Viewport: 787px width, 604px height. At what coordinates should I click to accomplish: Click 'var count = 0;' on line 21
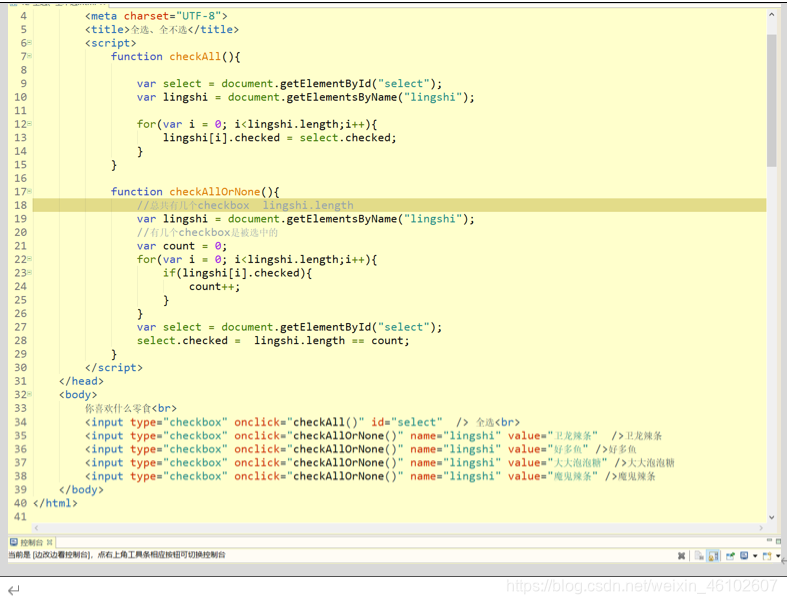point(182,246)
